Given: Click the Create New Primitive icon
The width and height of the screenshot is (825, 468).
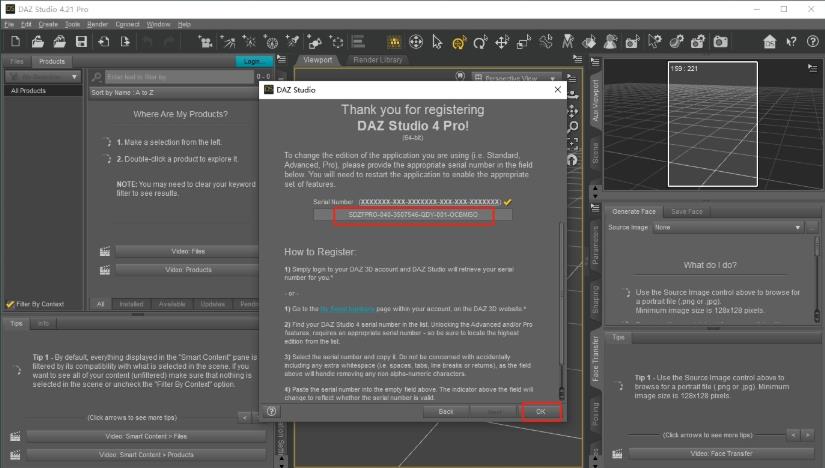Looking at the screenshot, I should (x=315, y=42).
